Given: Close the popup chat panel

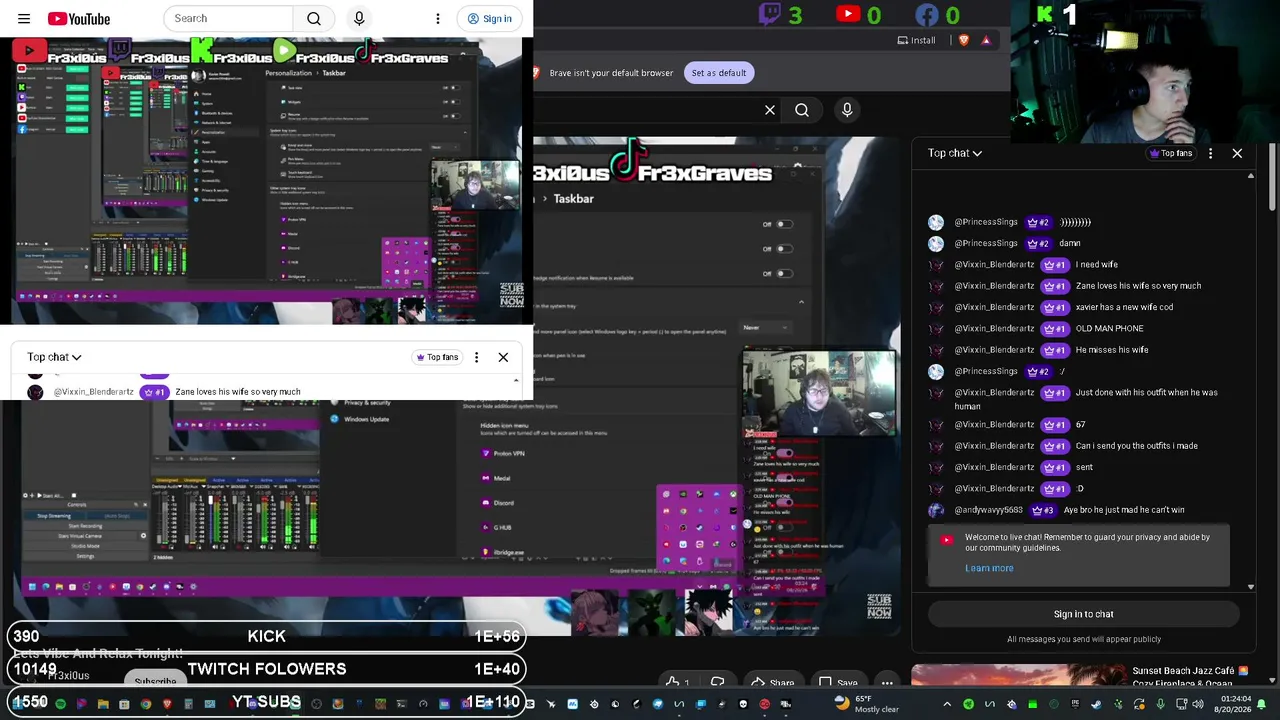Looking at the screenshot, I should click(x=503, y=357).
